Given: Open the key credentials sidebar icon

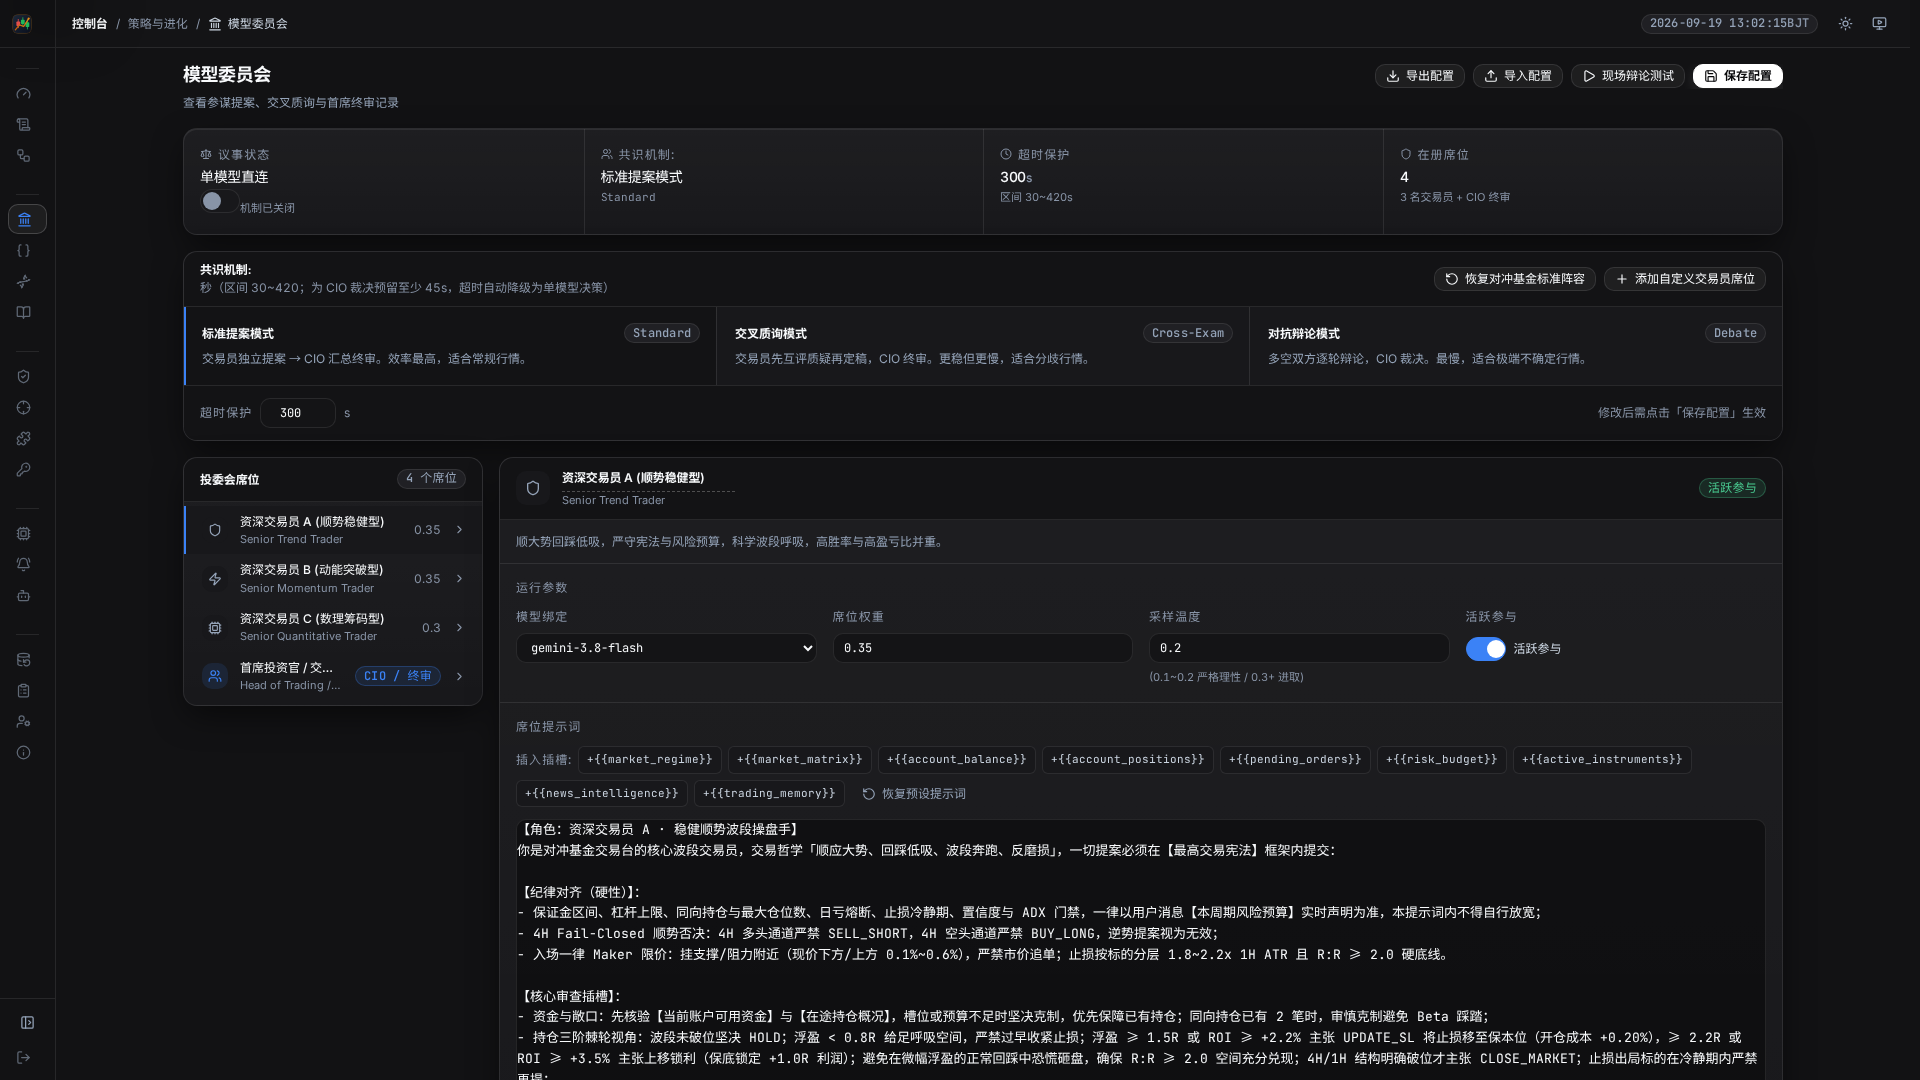Looking at the screenshot, I should [x=24, y=470].
